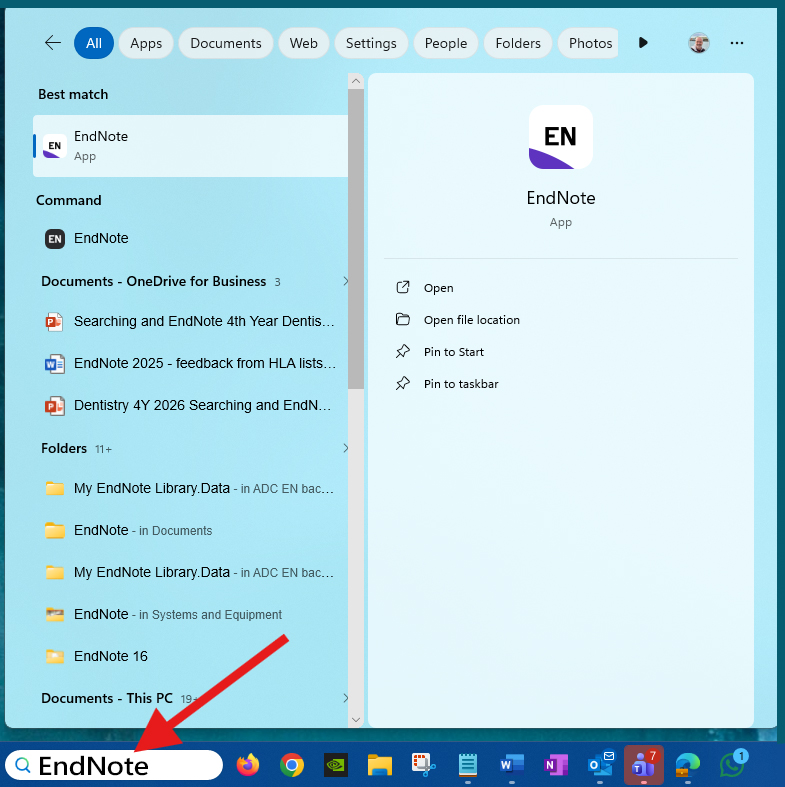Switch to the Folders filter
The width and height of the screenshot is (785, 787).
click(x=518, y=43)
